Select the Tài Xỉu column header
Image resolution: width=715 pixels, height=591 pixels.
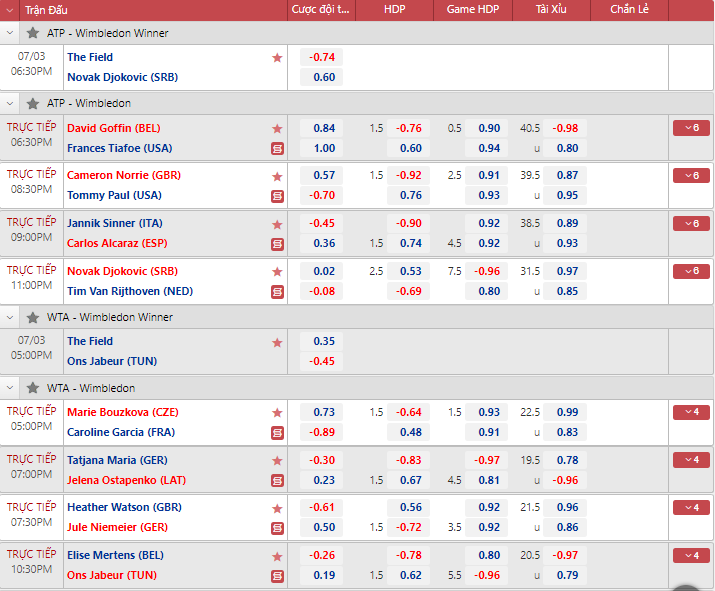[x=551, y=10]
